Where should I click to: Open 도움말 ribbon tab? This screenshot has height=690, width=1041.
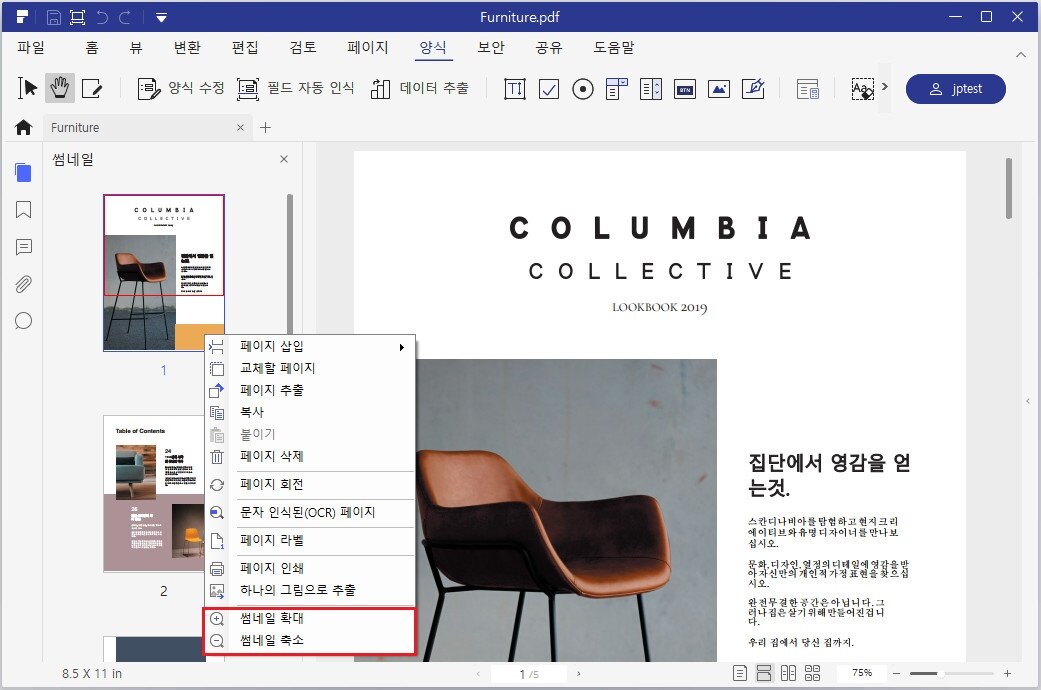[614, 48]
